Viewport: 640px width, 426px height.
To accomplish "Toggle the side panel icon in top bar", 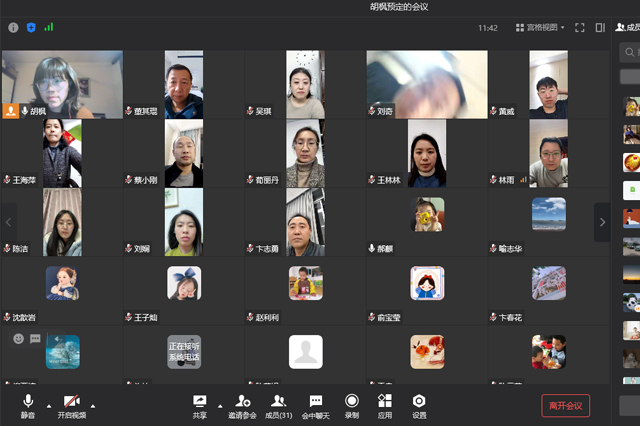I will coord(600,28).
